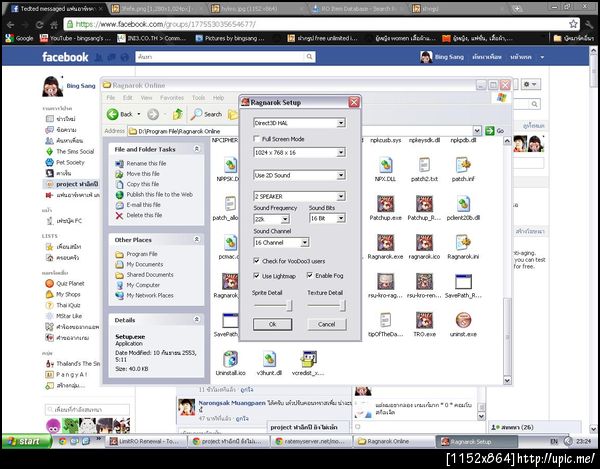This screenshot has height=469, width=600.
Task: Open Explorer File menu
Action: click(x=111, y=98)
